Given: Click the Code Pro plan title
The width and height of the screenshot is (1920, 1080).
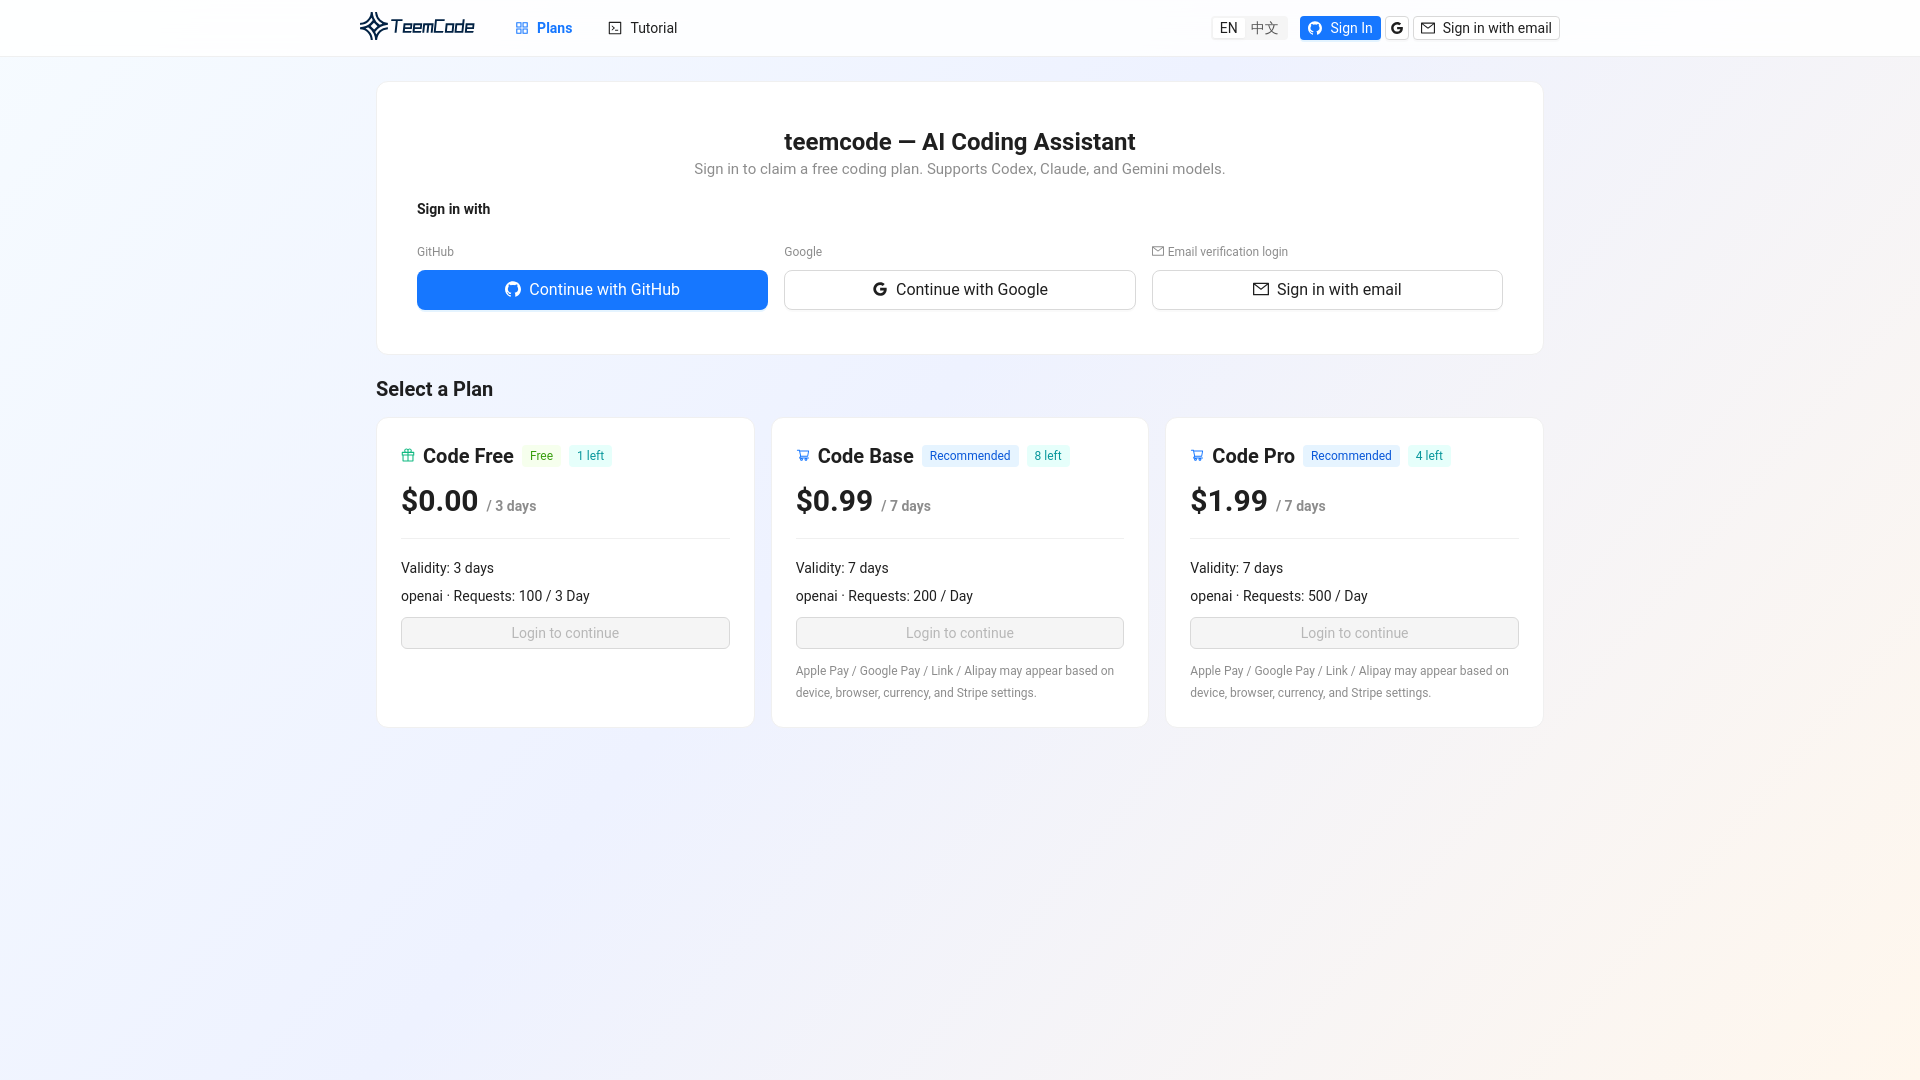Looking at the screenshot, I should click(x=1253, y=456).
